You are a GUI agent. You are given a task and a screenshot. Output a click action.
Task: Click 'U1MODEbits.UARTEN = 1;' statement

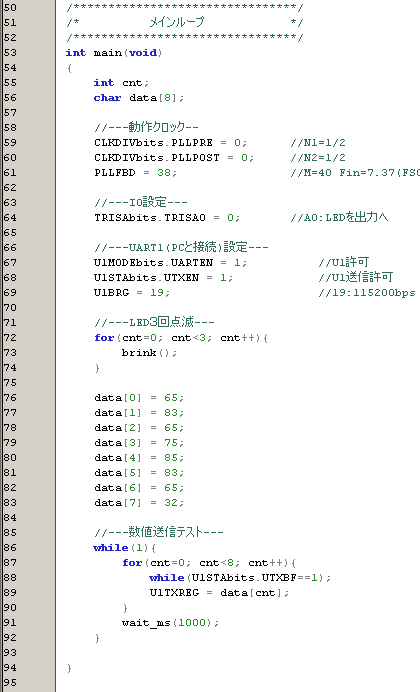click(x=170, y=263)
